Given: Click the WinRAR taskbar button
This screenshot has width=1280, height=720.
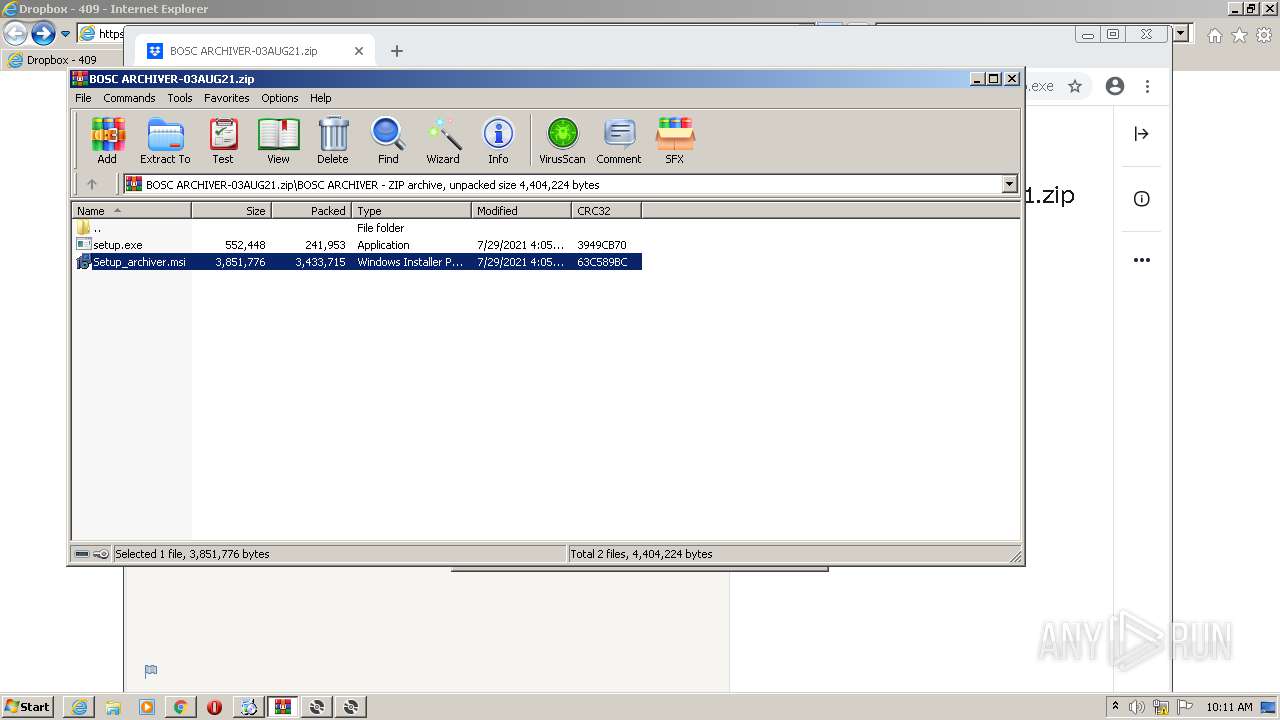Looking at the screenshot, I should pos(283,707).
